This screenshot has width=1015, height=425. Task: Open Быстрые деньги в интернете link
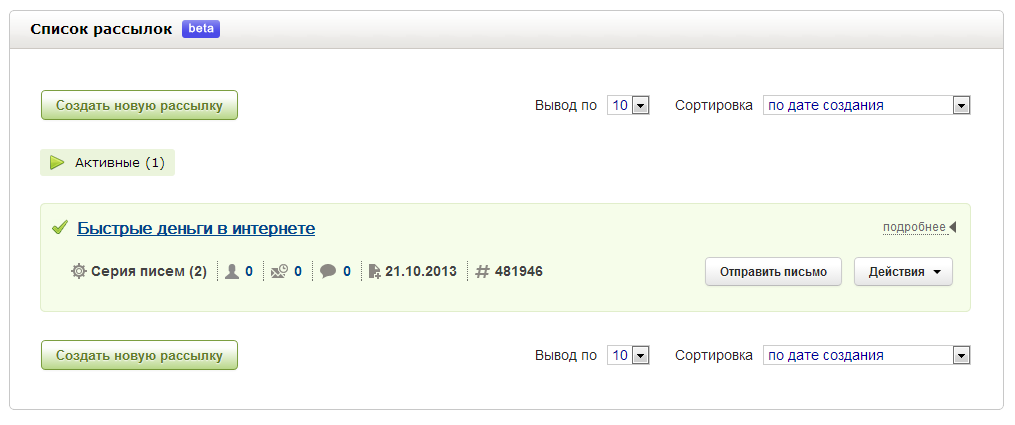pos(196,228)
